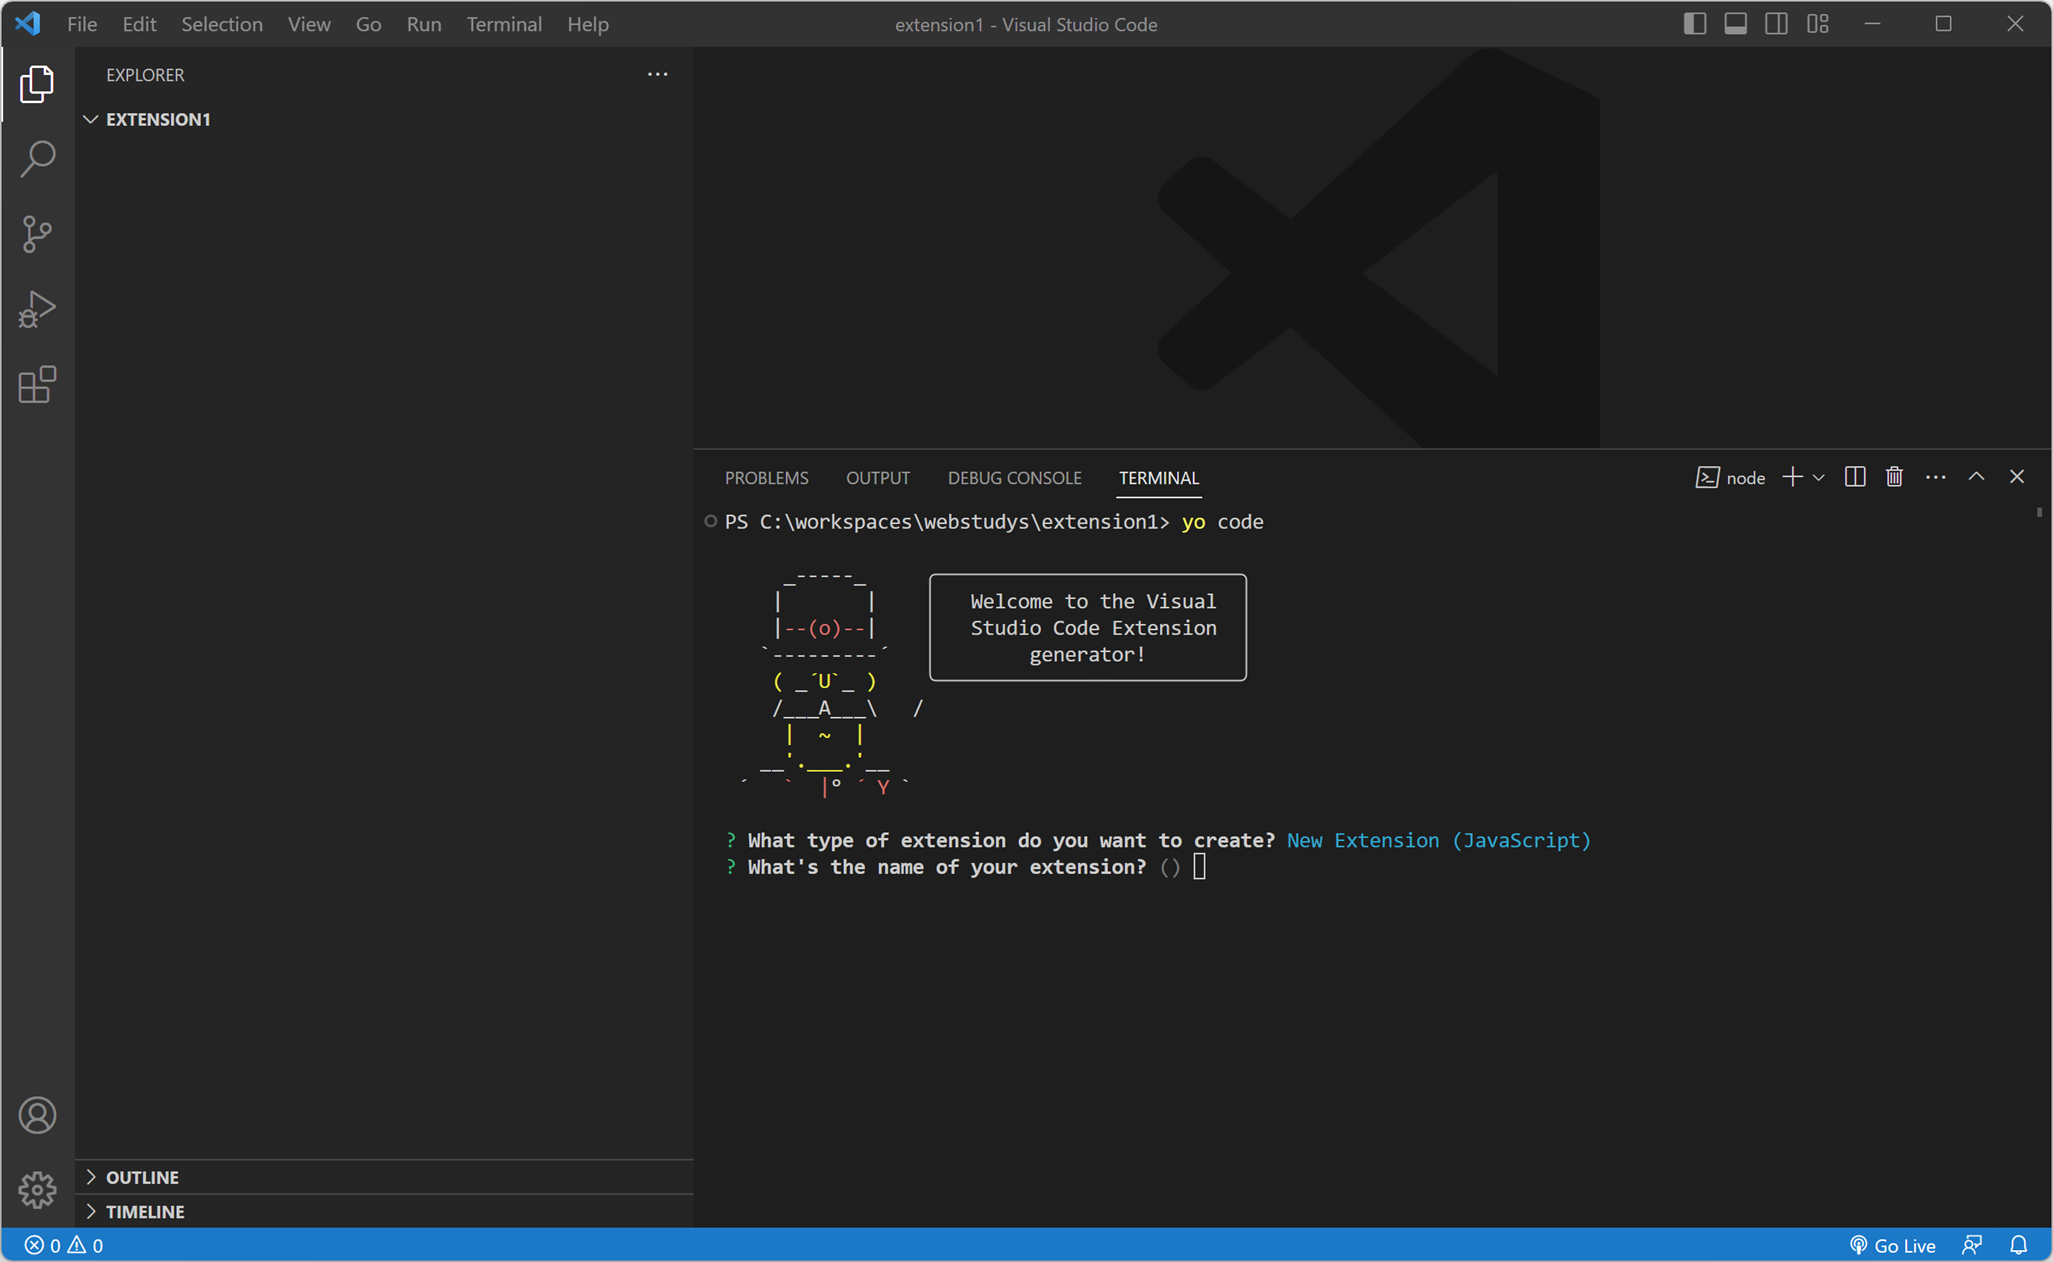Open the new terminal launch profile dropdown
This screenshot has height=1262, width=2053.
tap(1819, 478)
